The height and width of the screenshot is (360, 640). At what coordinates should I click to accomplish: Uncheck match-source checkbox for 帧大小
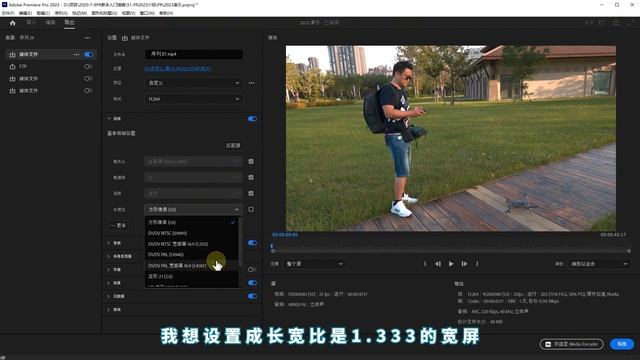251,162
